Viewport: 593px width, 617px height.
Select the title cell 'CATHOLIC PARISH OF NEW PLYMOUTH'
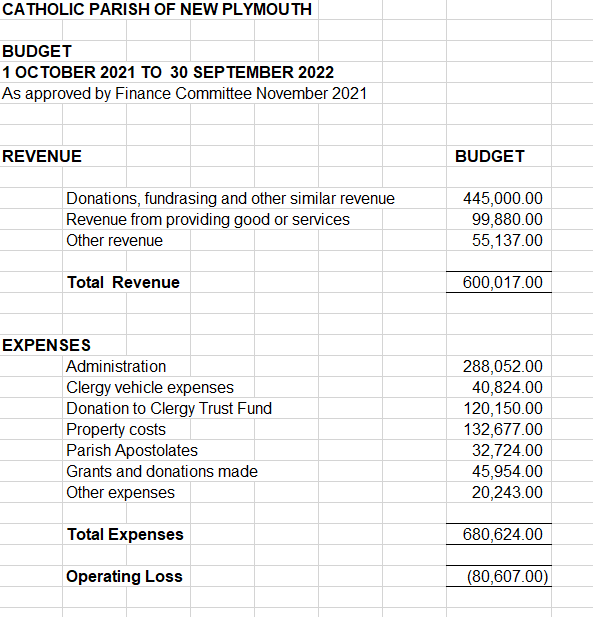(x=157, y=9)
